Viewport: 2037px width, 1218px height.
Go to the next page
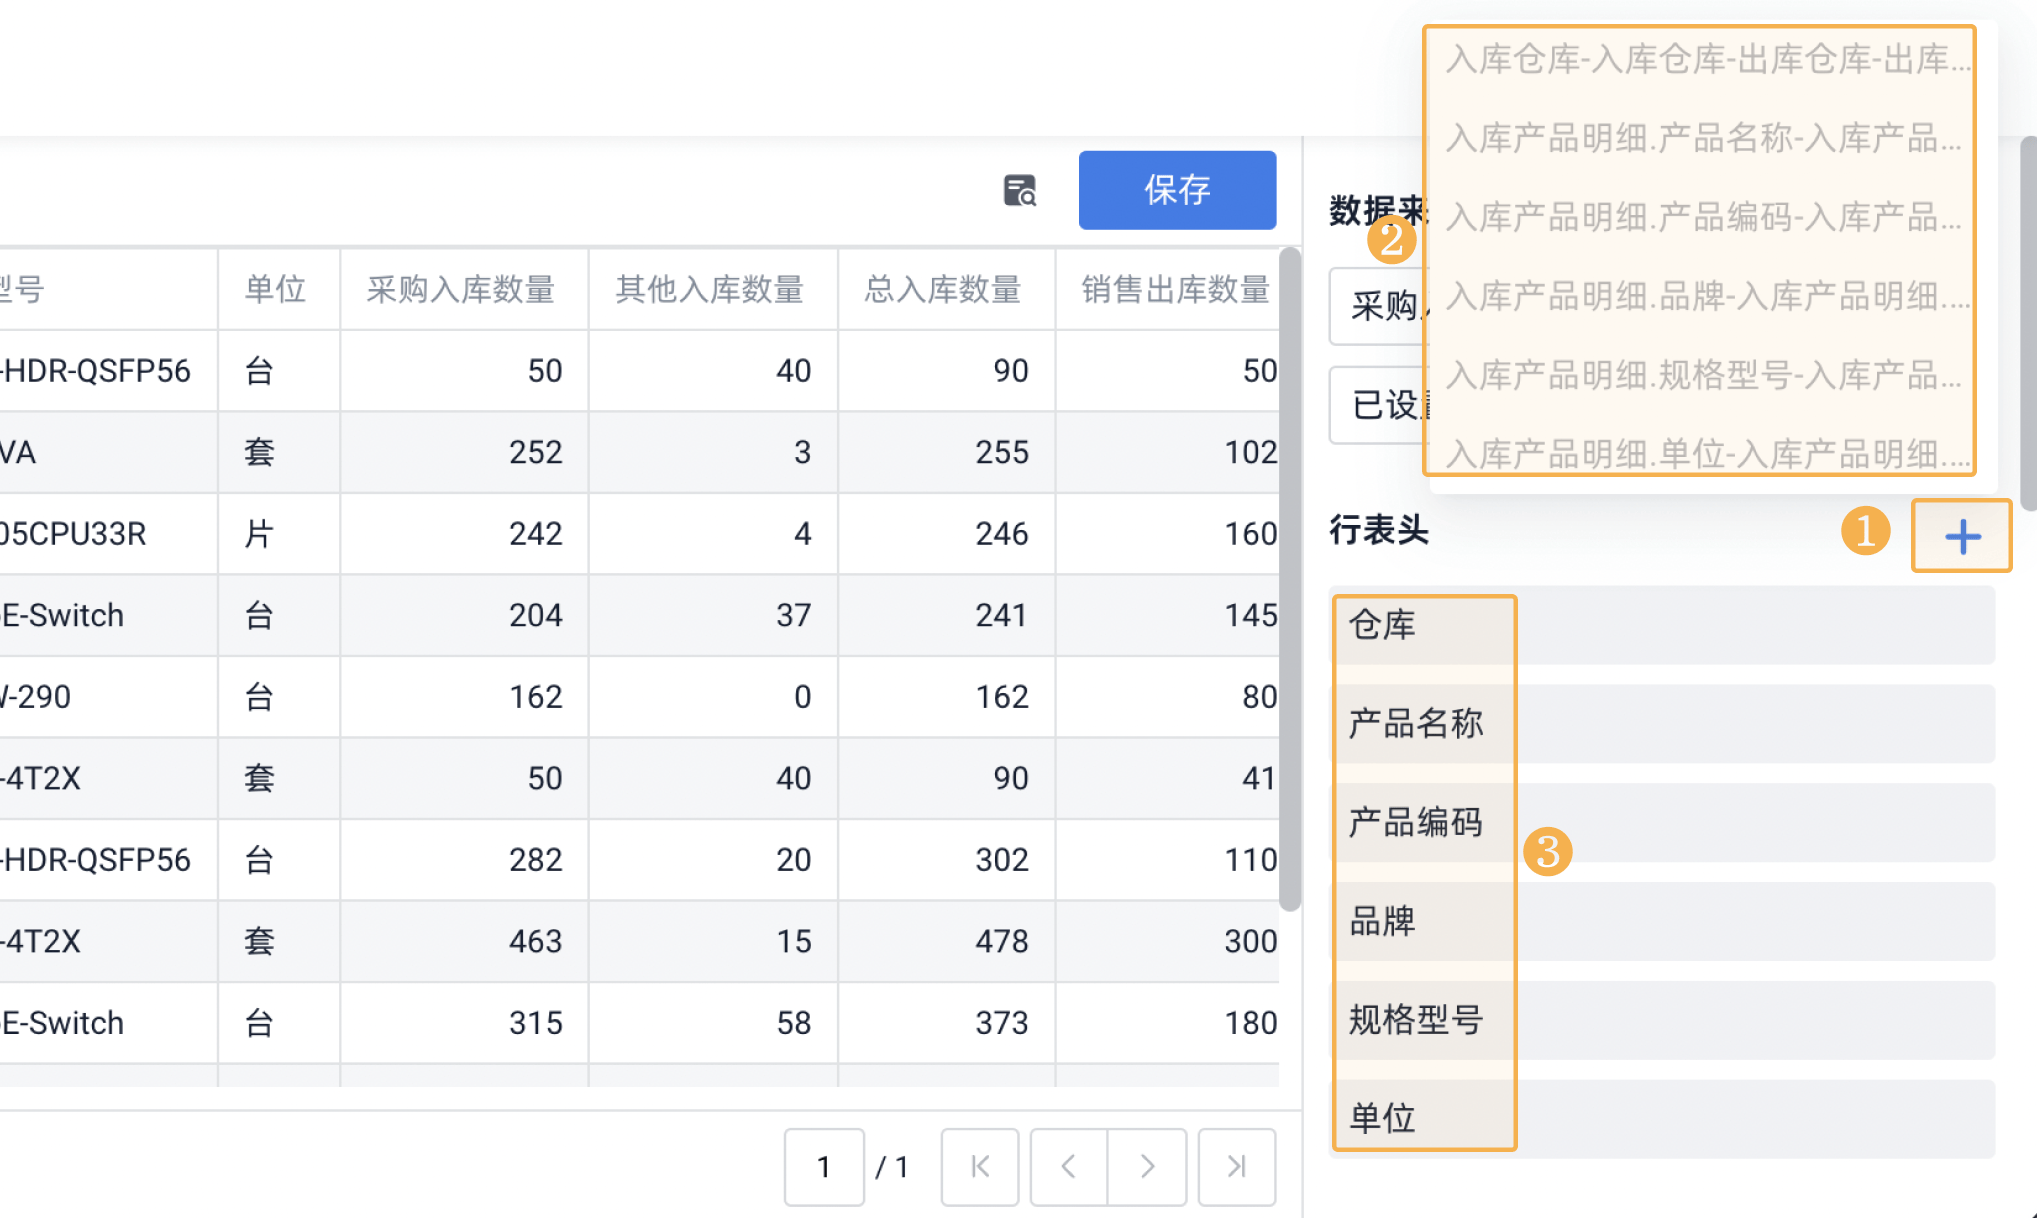point(1146,1166)
